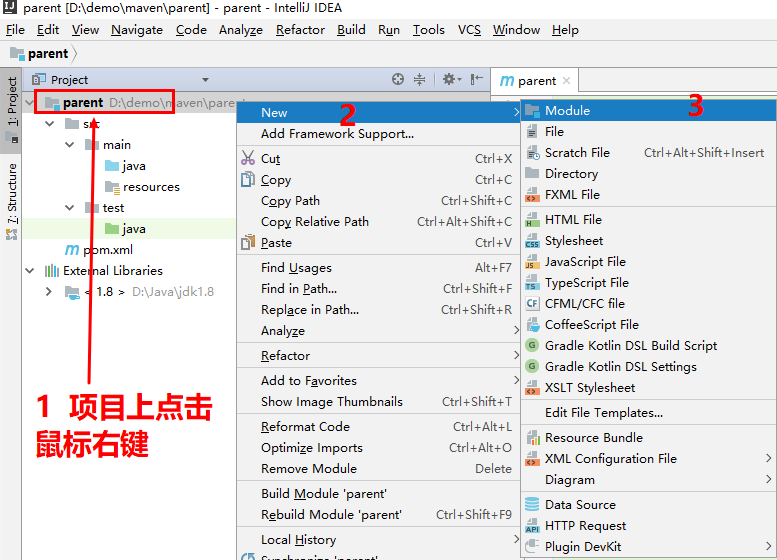
Task: Choose Show Image Thumbnails
Action: point(378,401)
